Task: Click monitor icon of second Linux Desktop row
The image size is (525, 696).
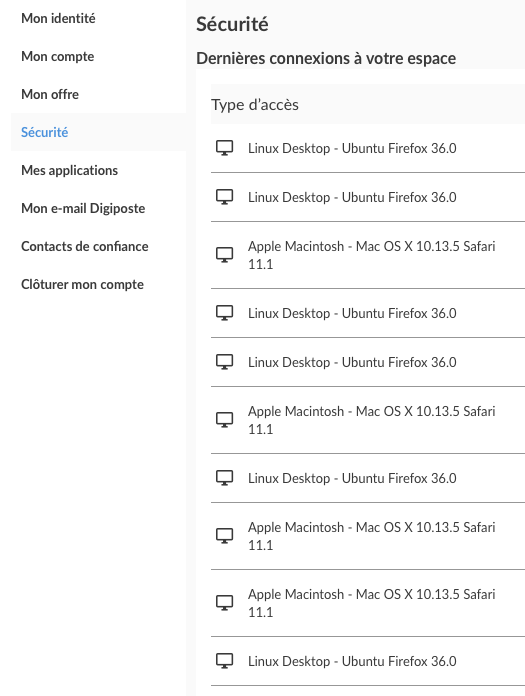Action: point(225,197)
